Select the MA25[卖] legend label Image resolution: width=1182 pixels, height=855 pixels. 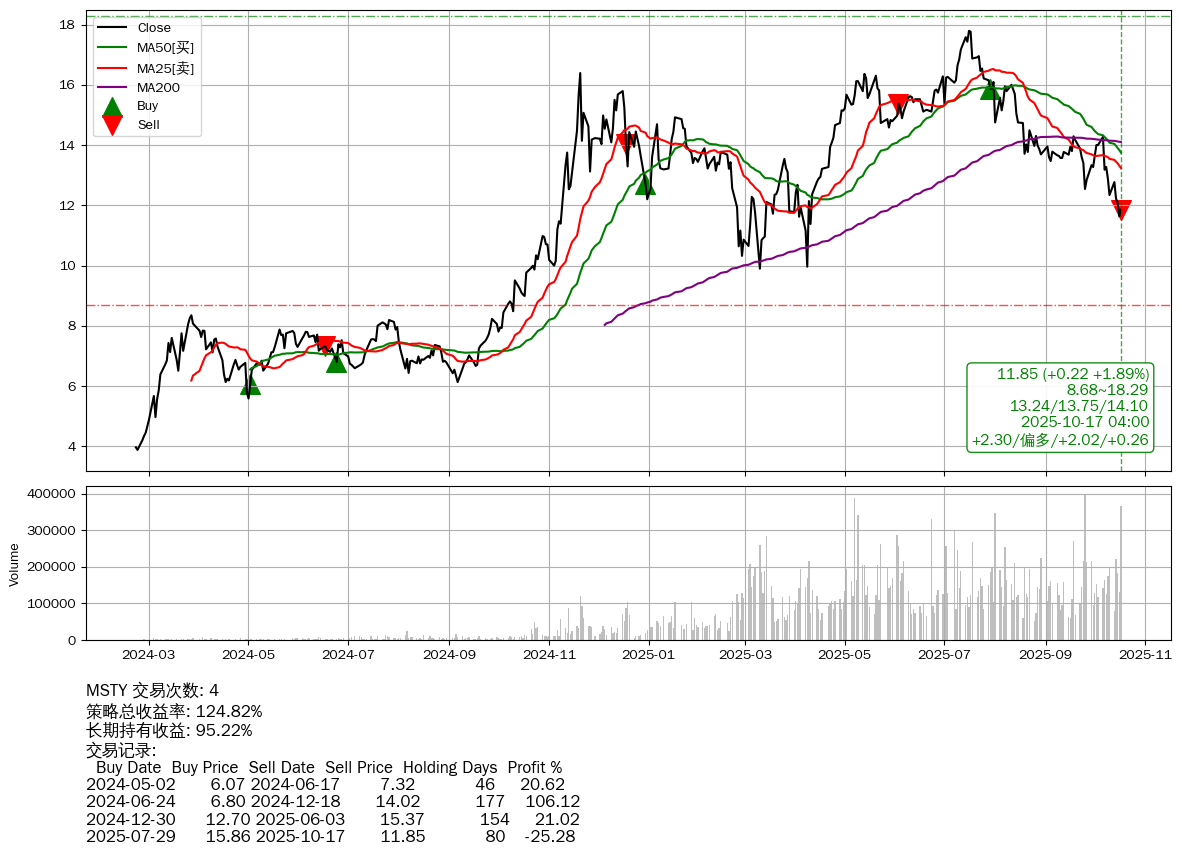point(165,68)
